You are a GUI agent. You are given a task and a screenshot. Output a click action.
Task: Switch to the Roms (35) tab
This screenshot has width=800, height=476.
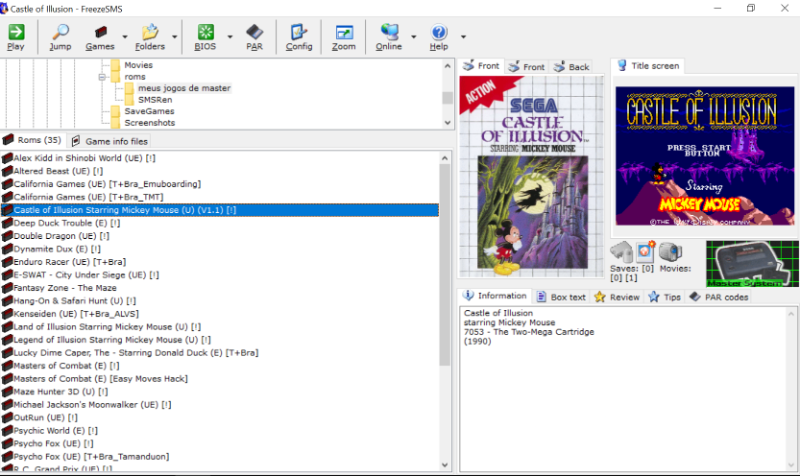(32, 140)
